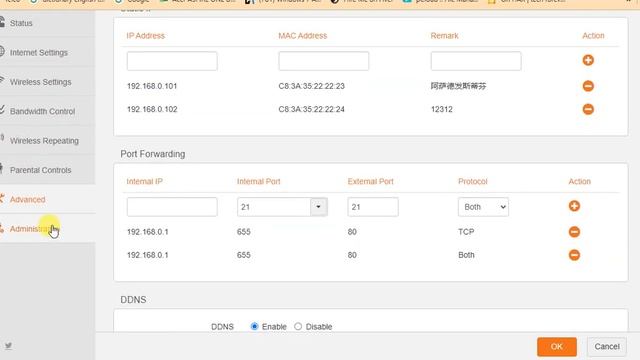Open the Status menu item
Image resolution: width=640 pixels, height=360 pixels.
pos(21,23)
